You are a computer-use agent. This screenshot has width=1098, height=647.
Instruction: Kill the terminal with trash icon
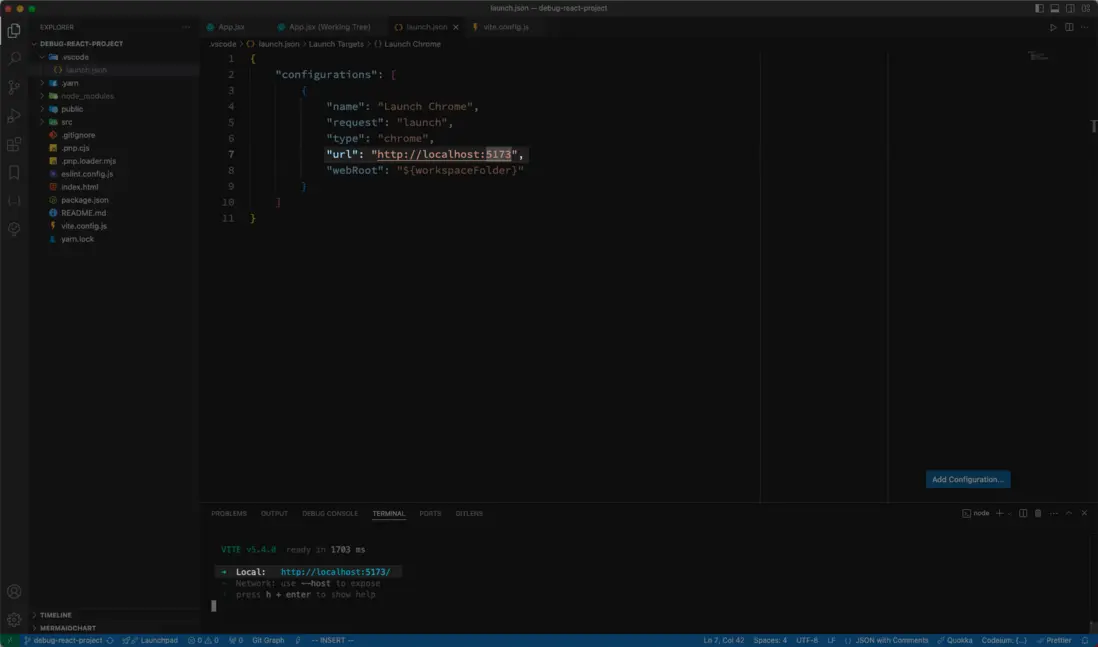click(x=1038, y=513)
